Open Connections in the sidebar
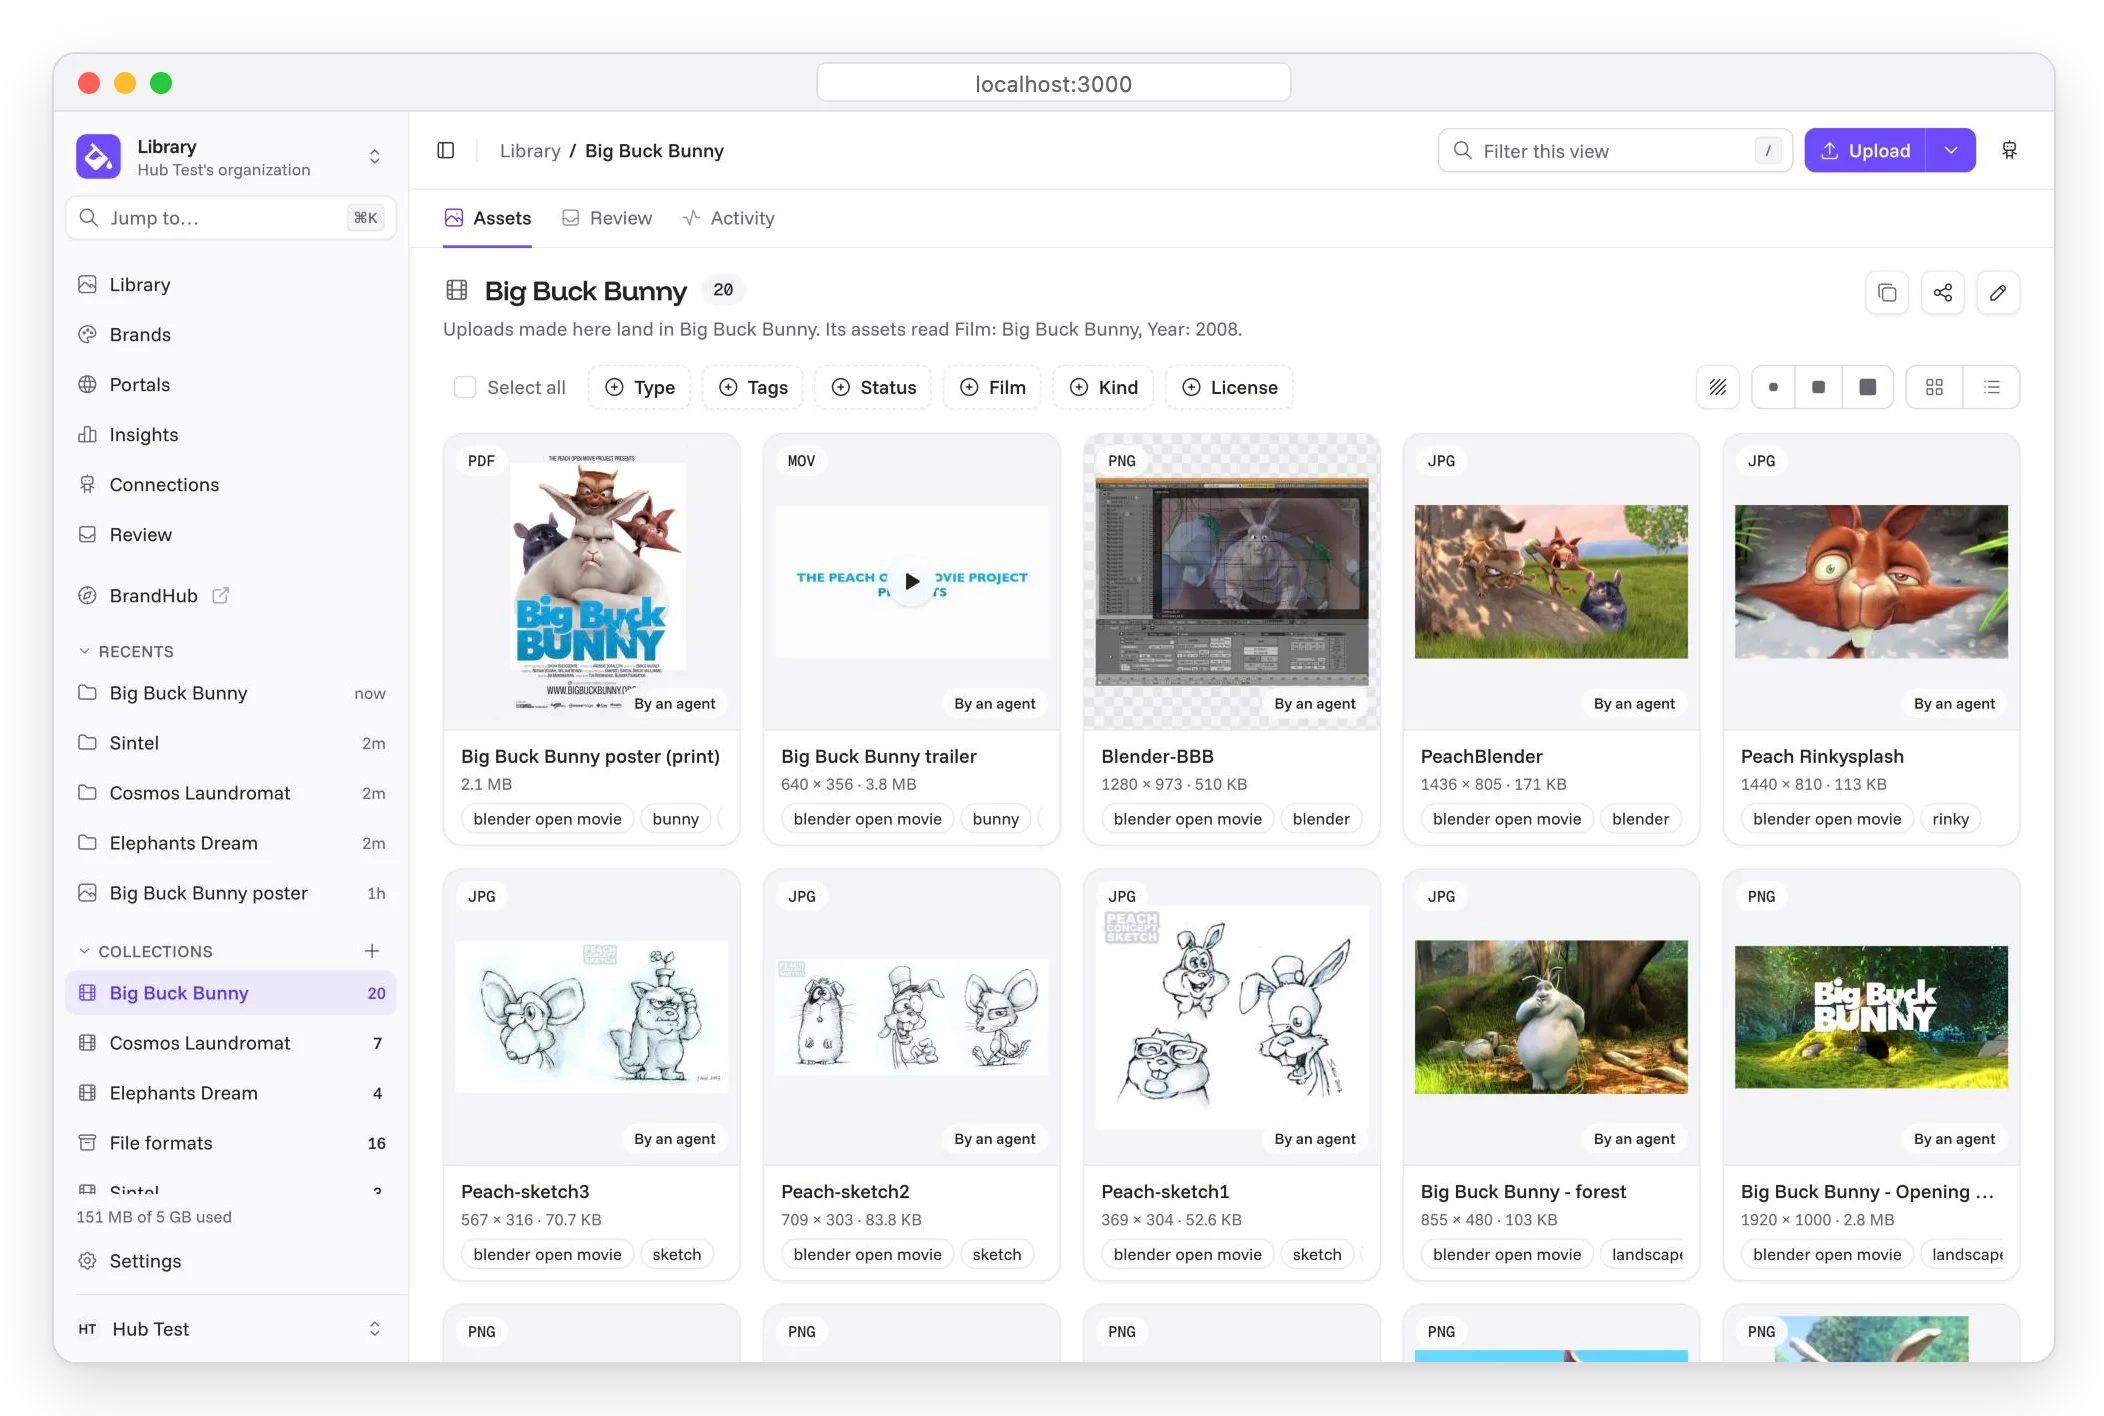The image size is (2104, 1416). pos(231,484)
